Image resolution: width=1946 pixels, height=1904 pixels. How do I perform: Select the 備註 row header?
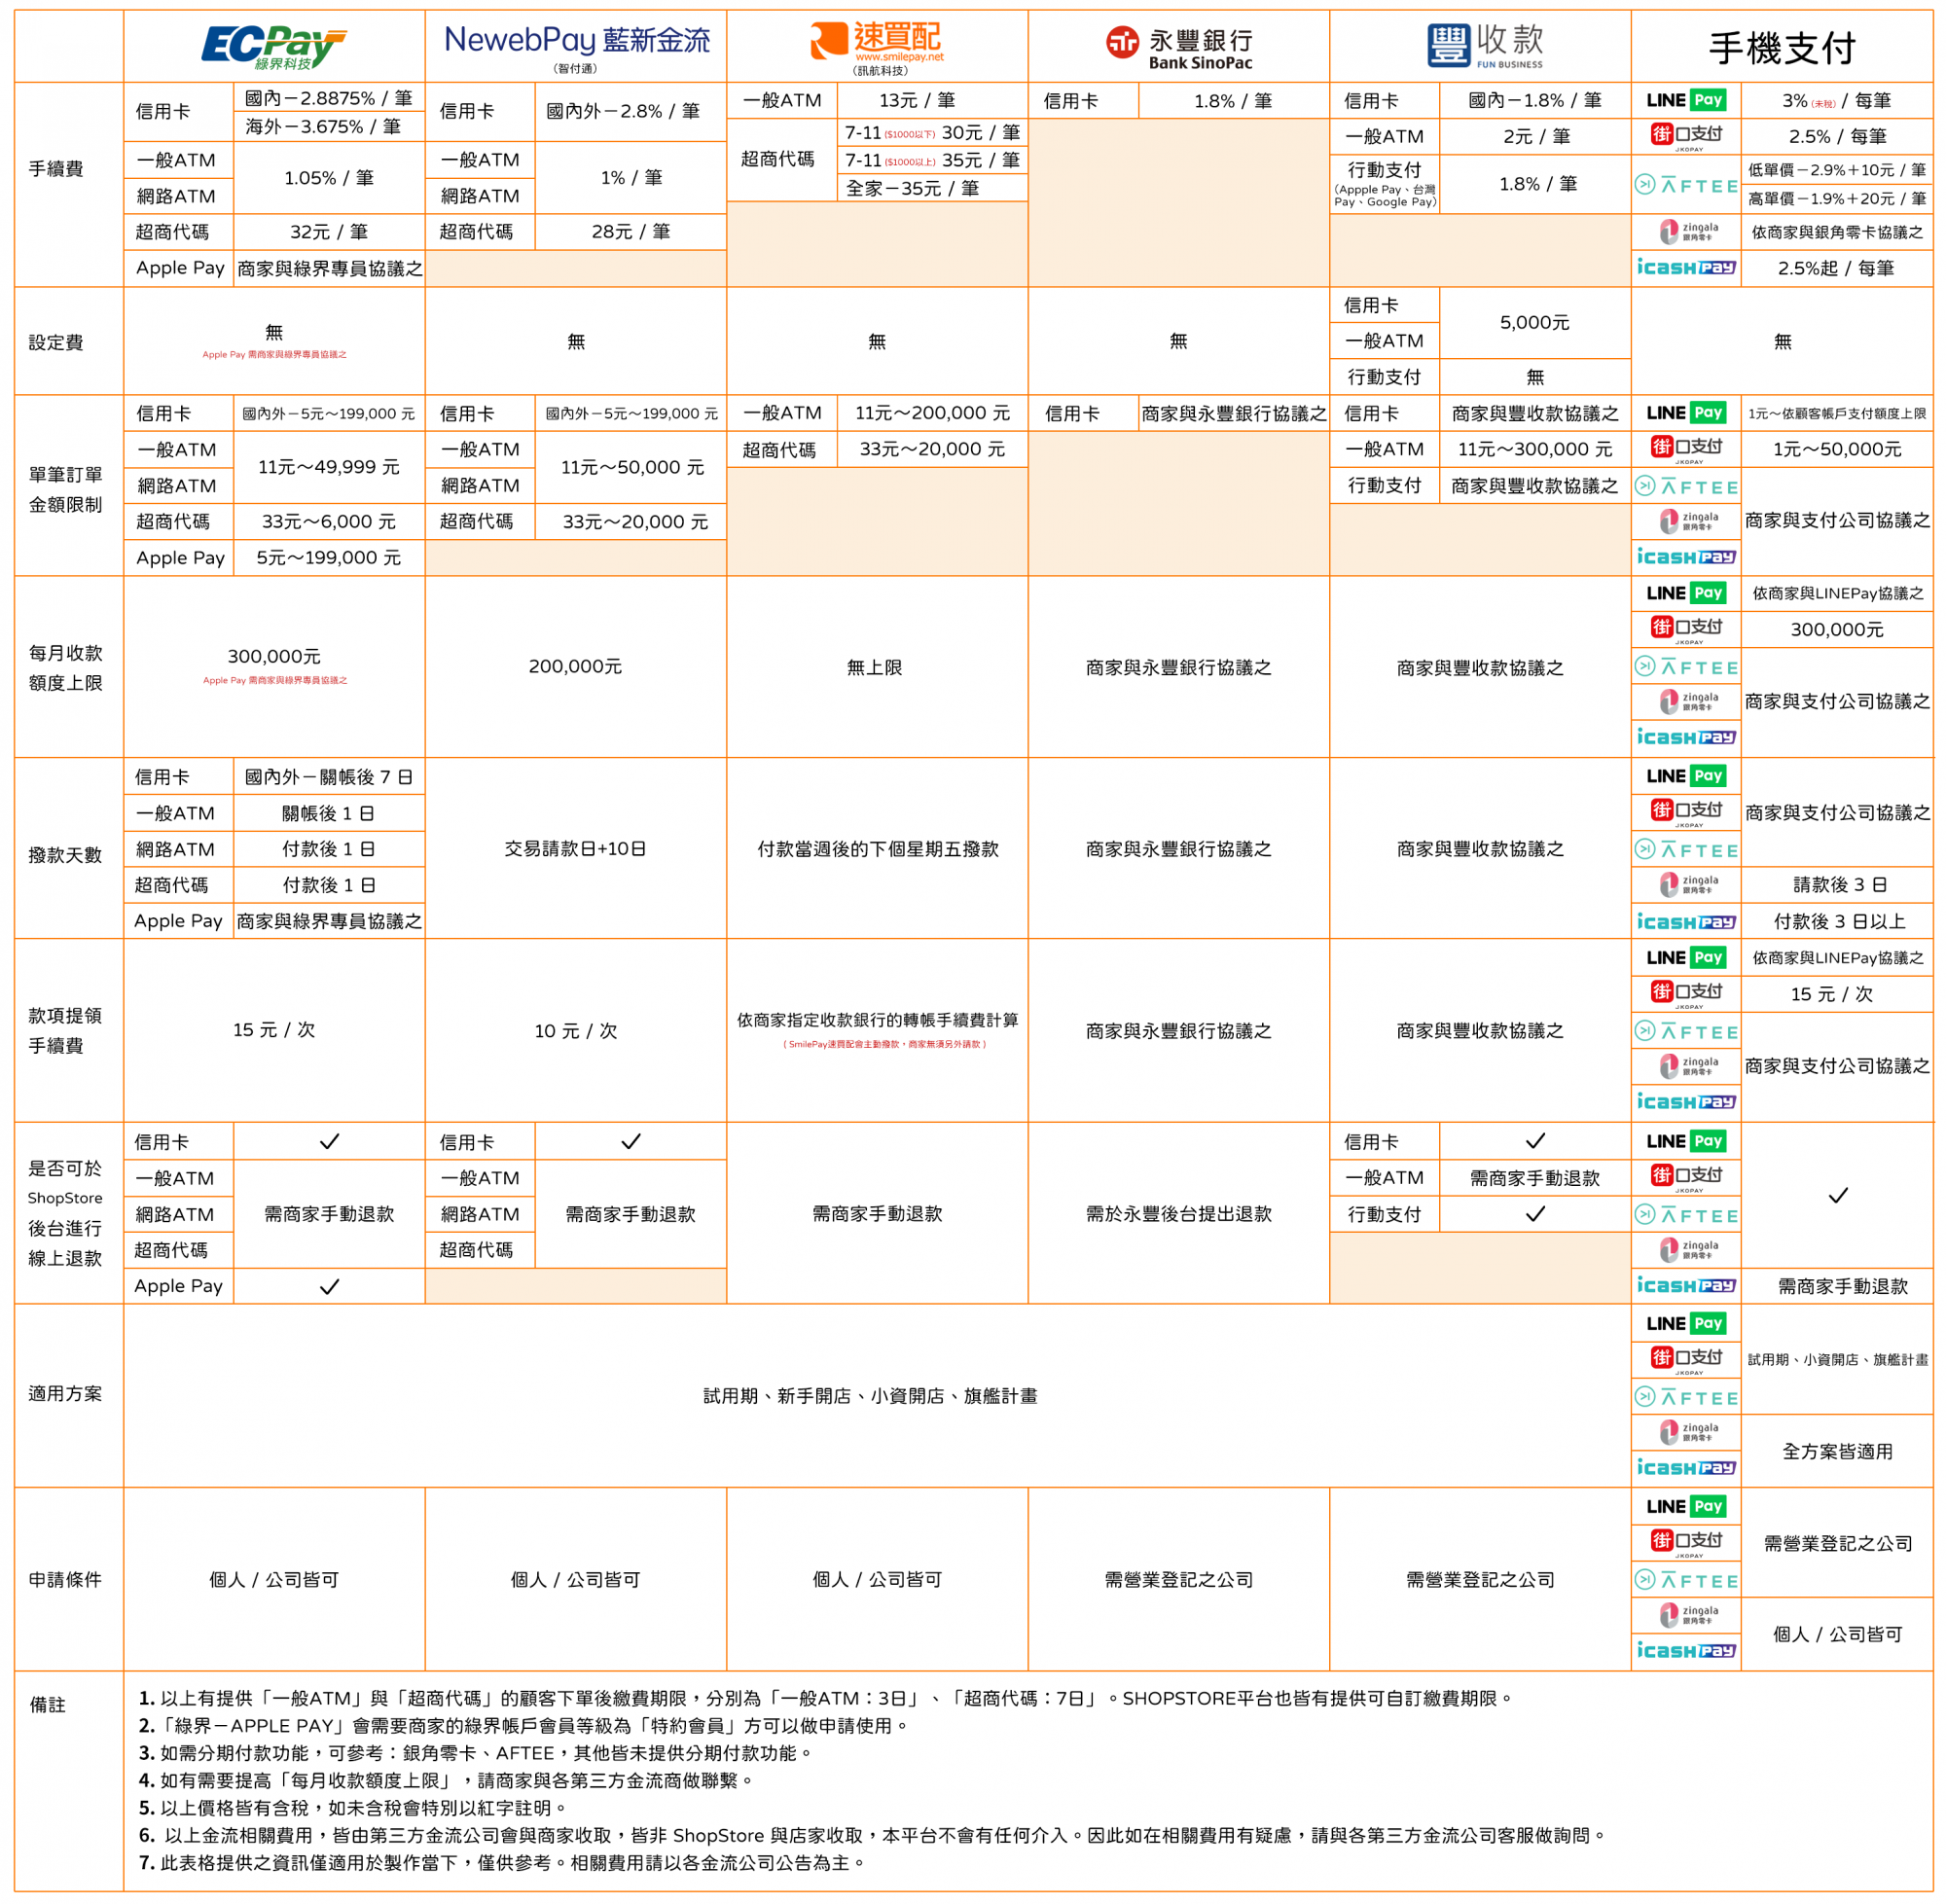pyautogui.click(x=47, y=1704)
